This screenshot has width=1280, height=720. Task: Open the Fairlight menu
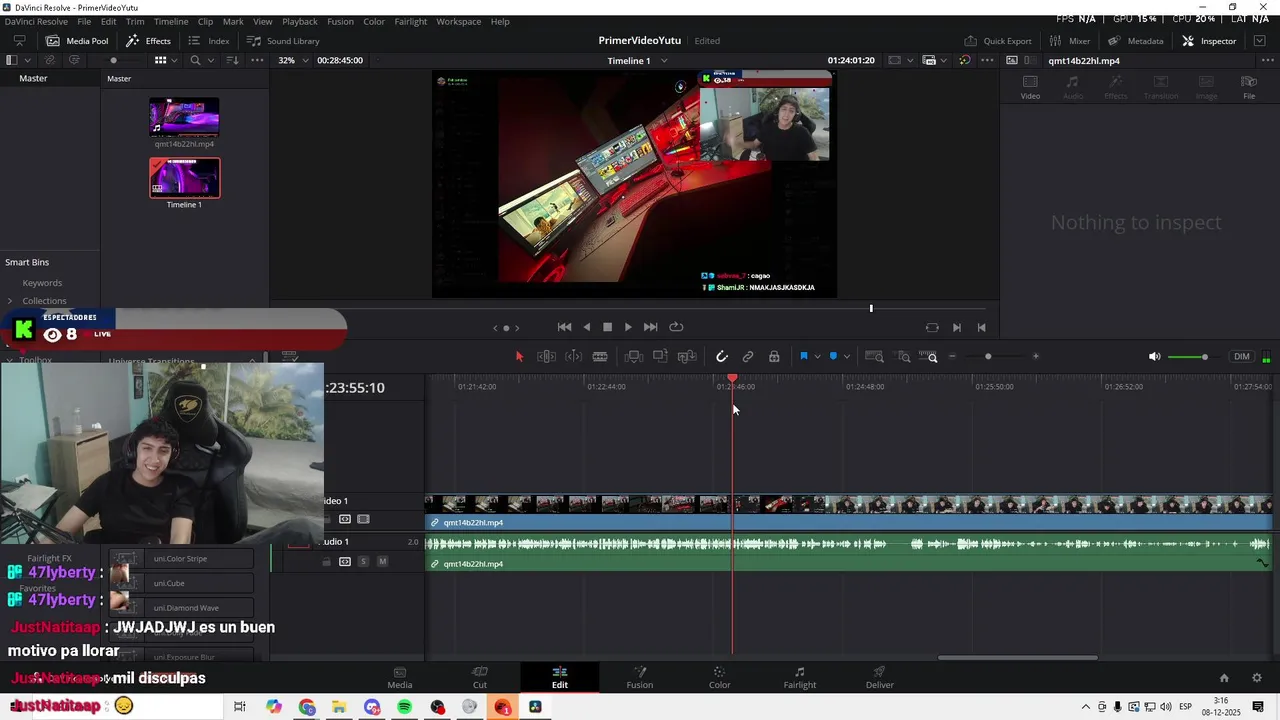410,21
